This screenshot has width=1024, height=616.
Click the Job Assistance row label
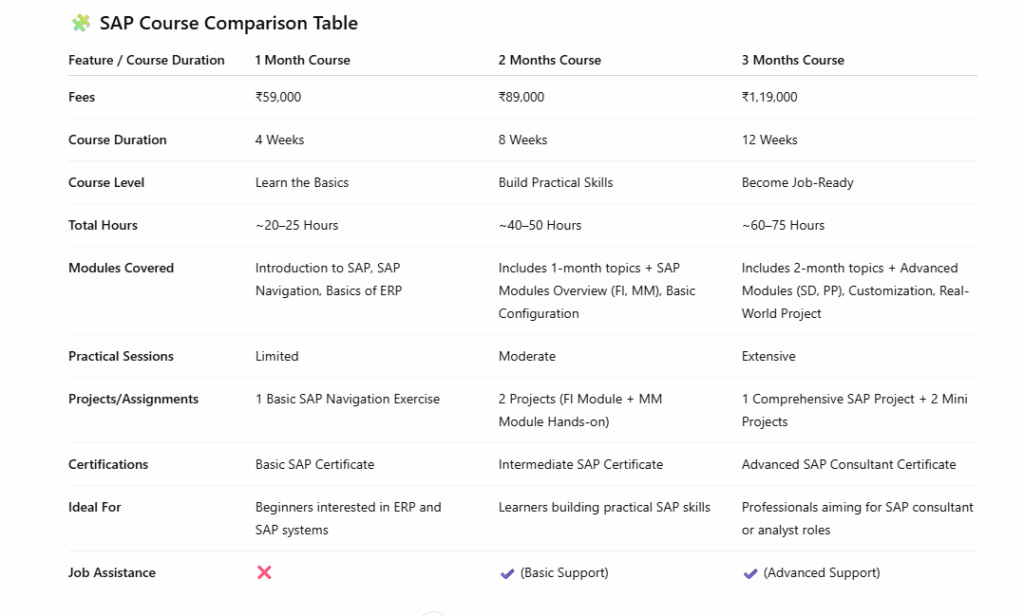point(112,573)
